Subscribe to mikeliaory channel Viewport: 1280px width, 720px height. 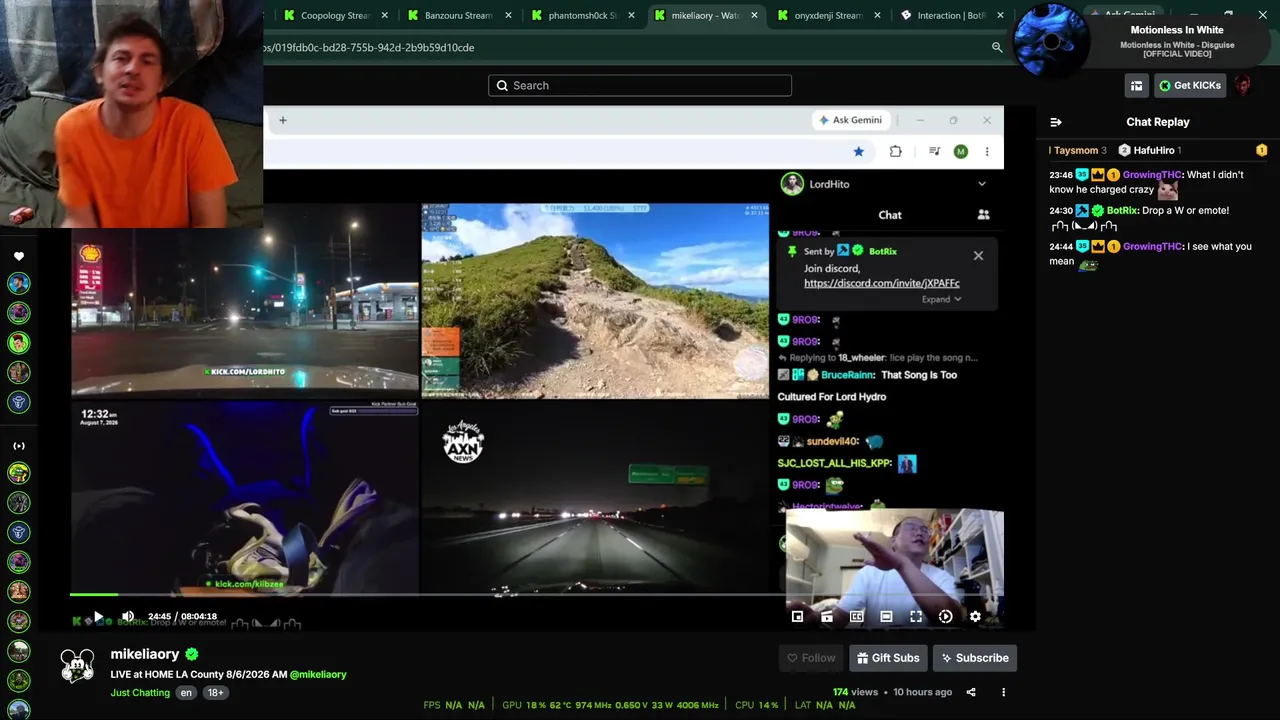(974, 658)
